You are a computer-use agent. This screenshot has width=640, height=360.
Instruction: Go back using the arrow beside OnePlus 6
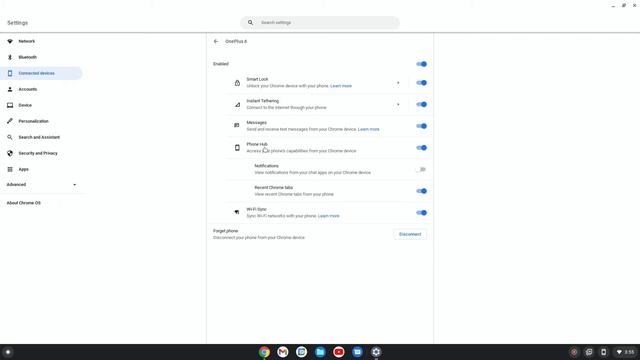216,41
